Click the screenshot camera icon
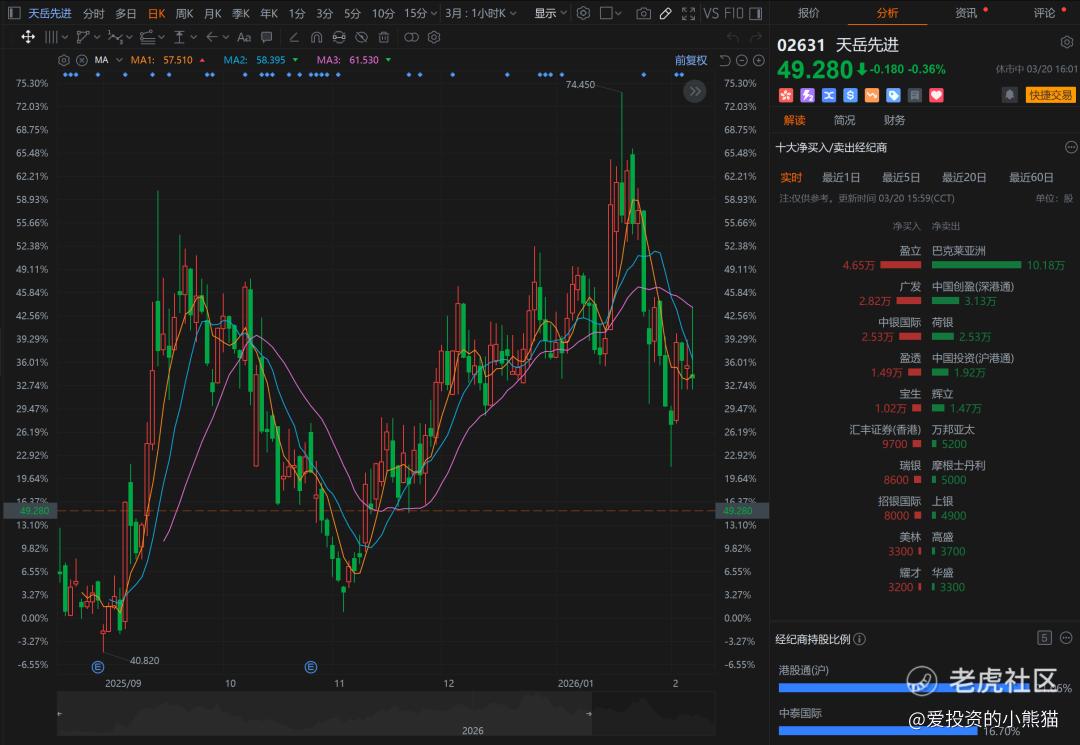1080x745 pixels. point(644,13)
